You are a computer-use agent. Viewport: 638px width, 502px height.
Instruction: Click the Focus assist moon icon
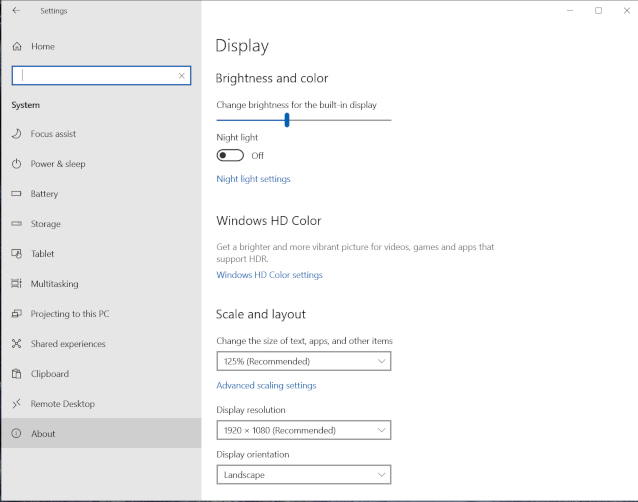pyautogui.click(x=17, y=134)
